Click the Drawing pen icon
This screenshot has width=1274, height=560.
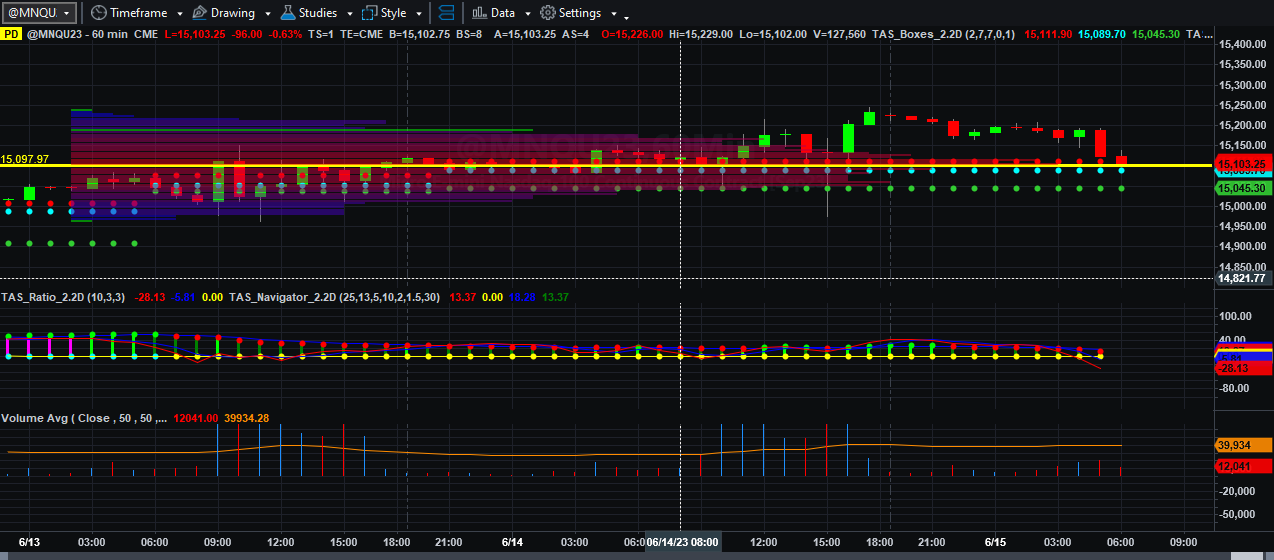[x=199, y=13]
